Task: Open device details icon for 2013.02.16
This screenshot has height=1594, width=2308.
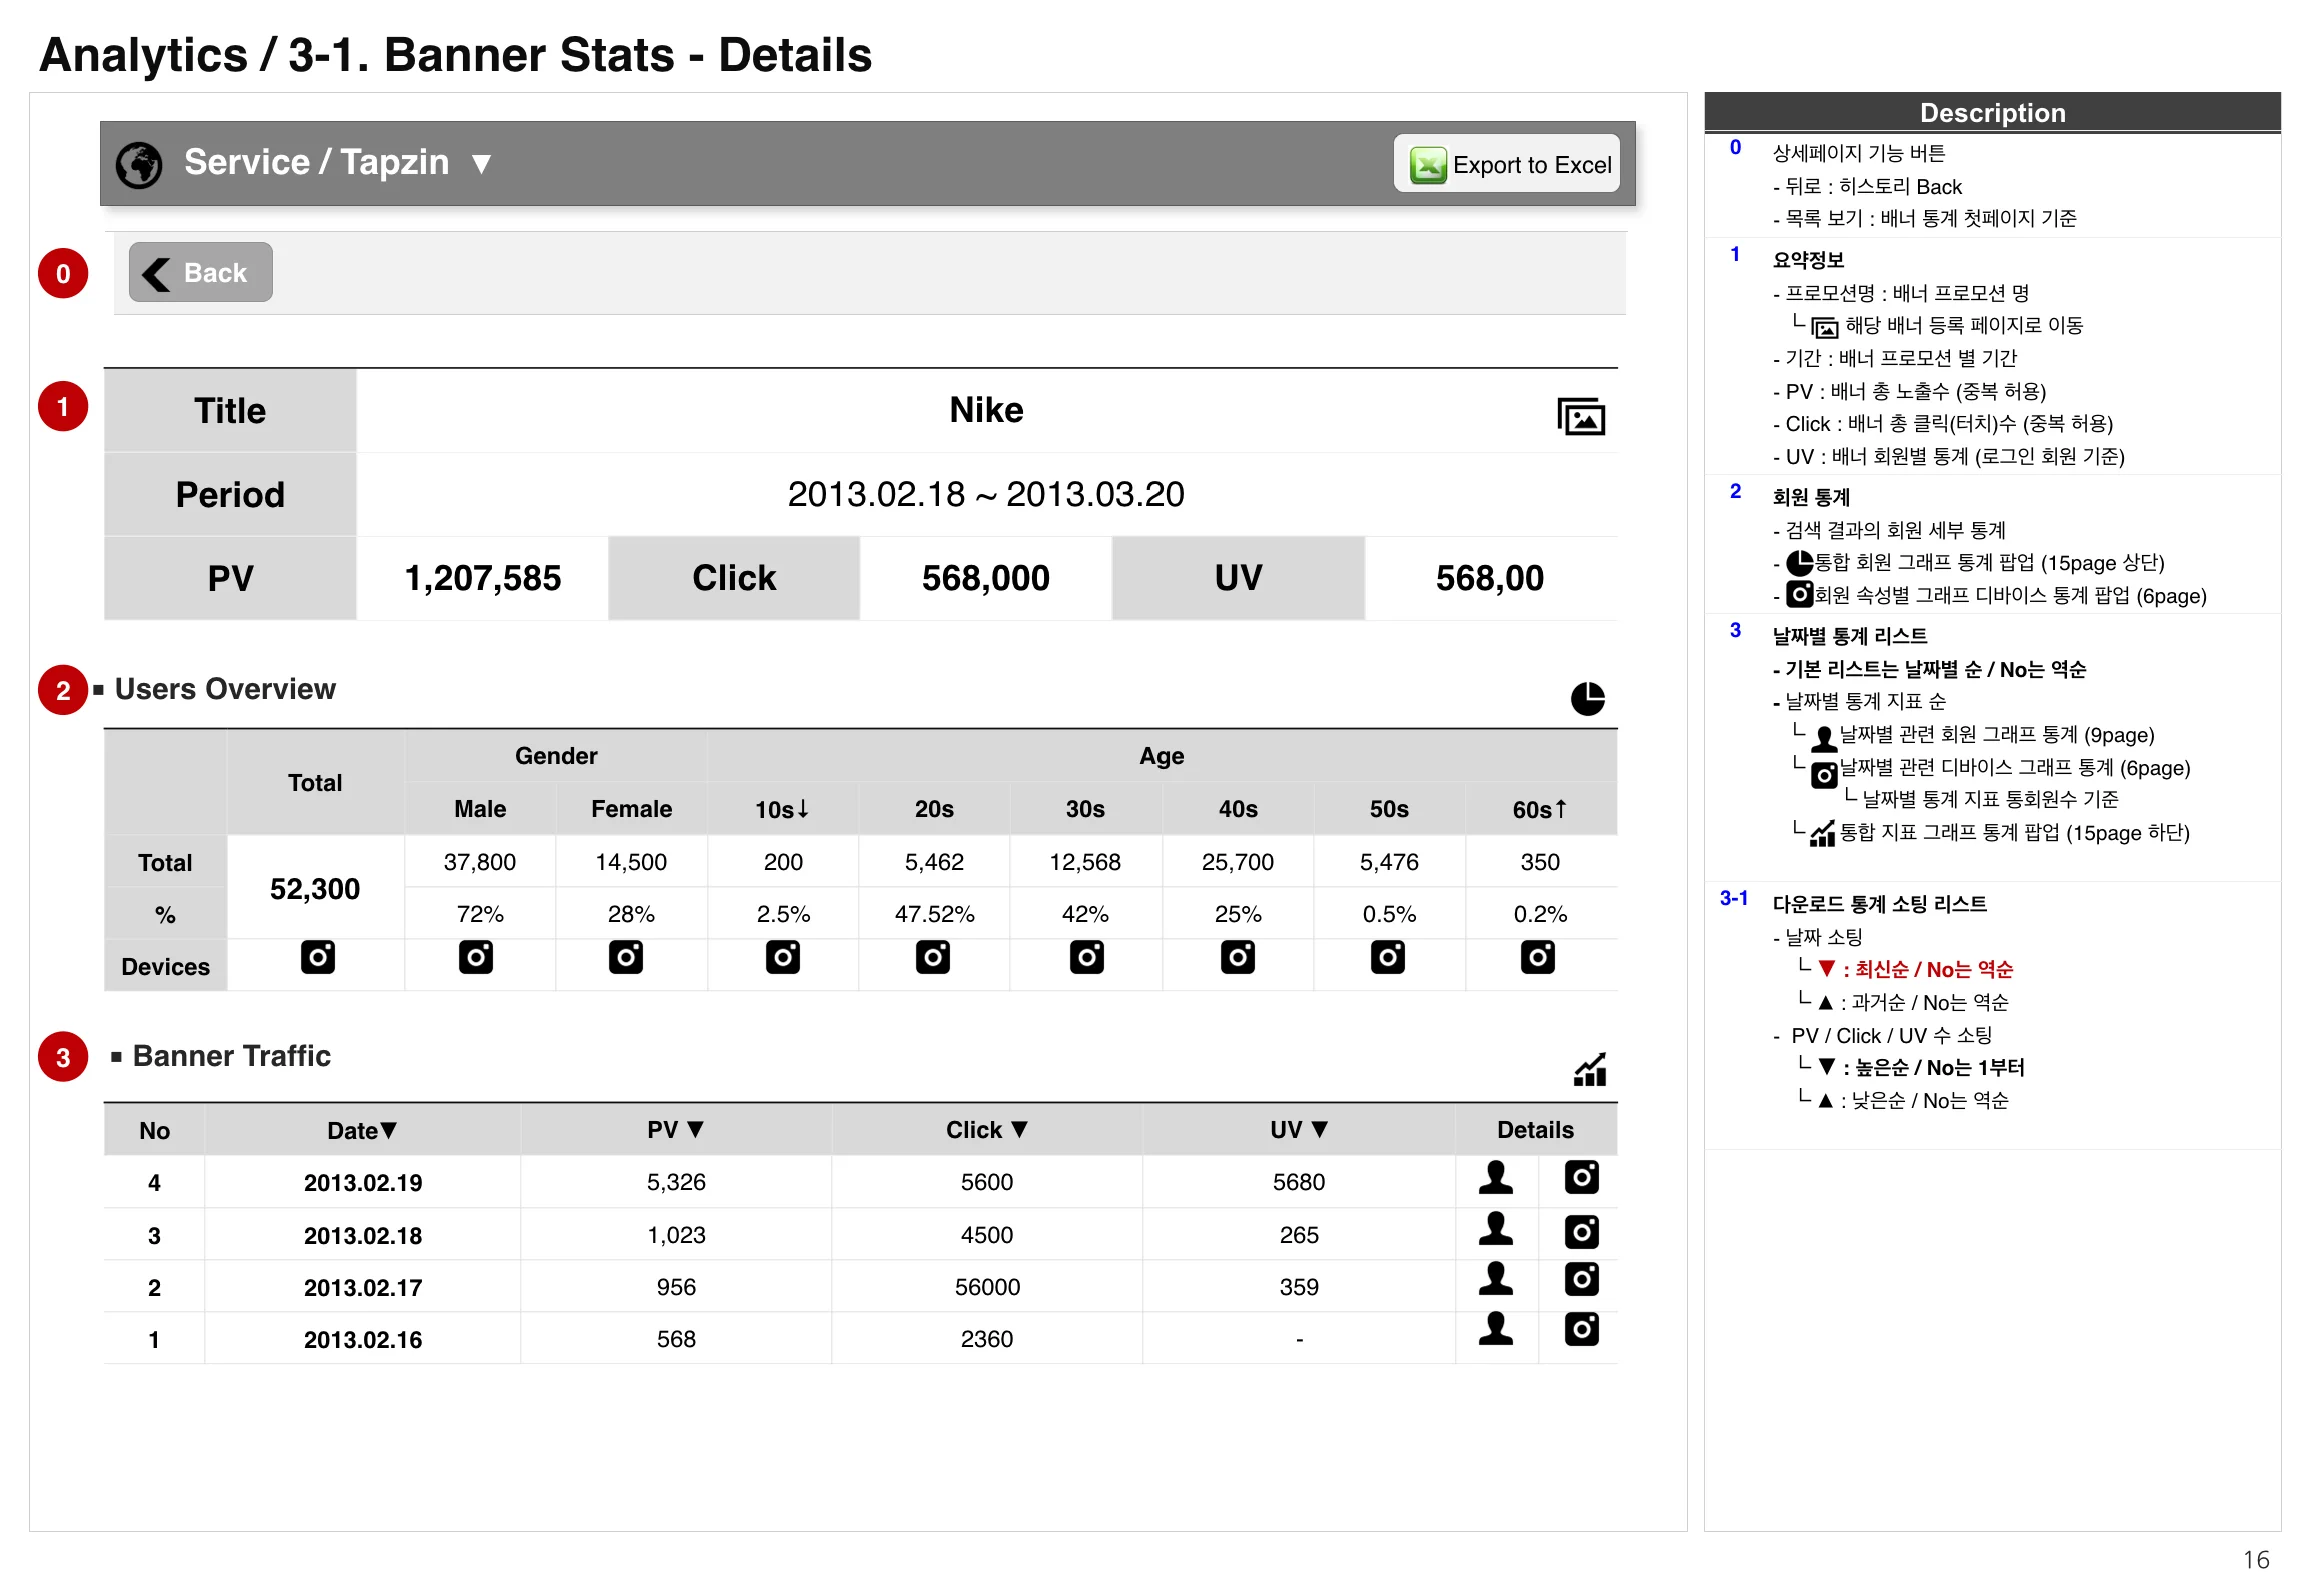Action: click(1581, 1329)
